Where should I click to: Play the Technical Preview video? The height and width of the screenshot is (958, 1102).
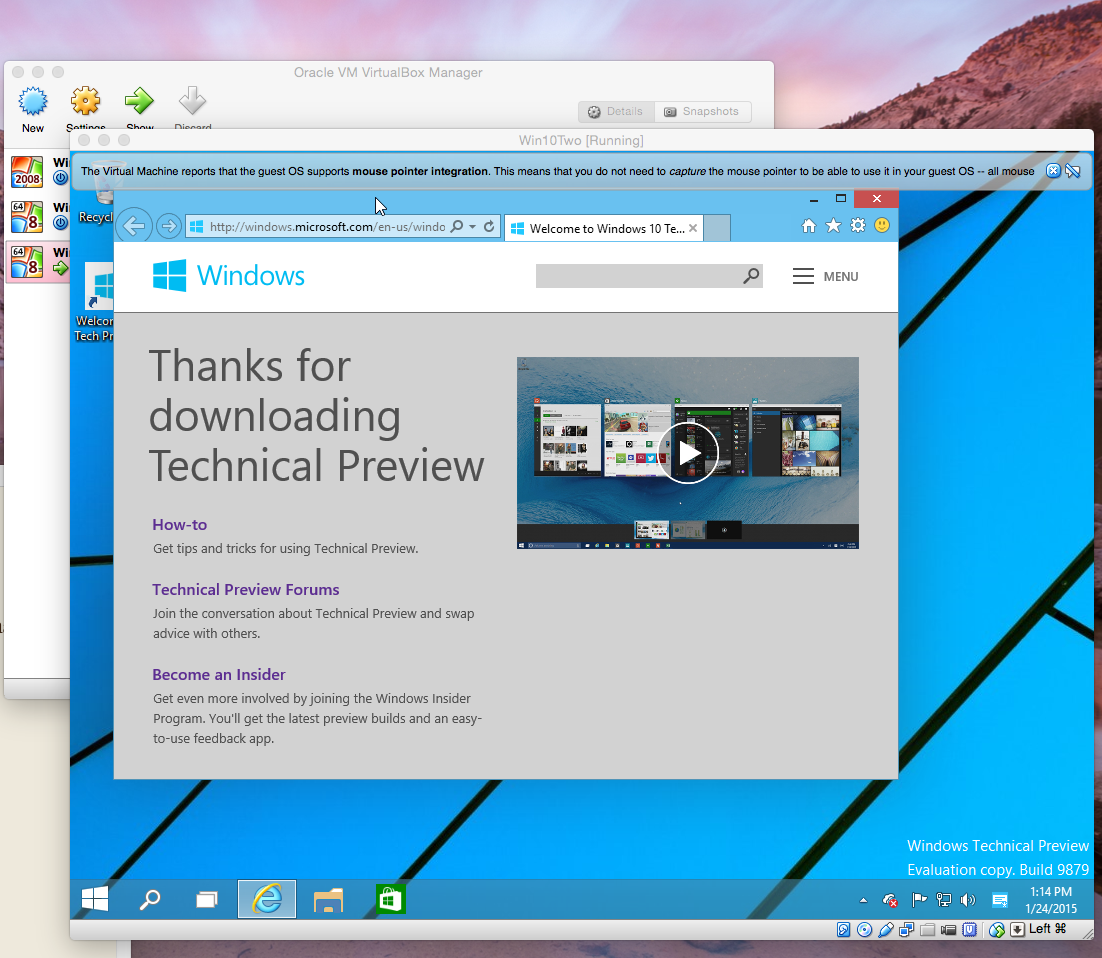coord(688,453)
